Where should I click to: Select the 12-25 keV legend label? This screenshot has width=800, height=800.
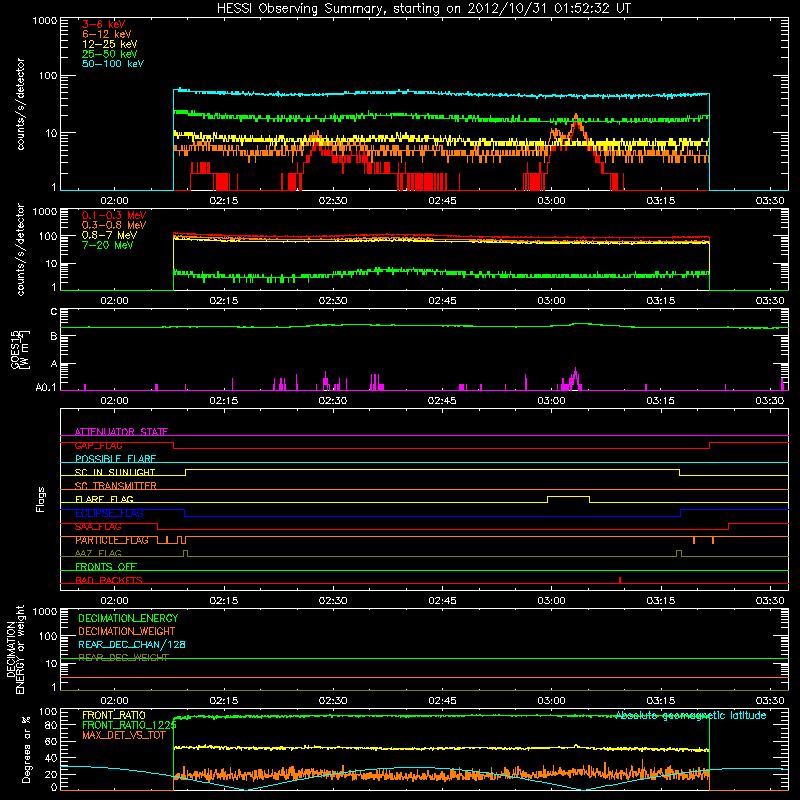coord(109,44)
